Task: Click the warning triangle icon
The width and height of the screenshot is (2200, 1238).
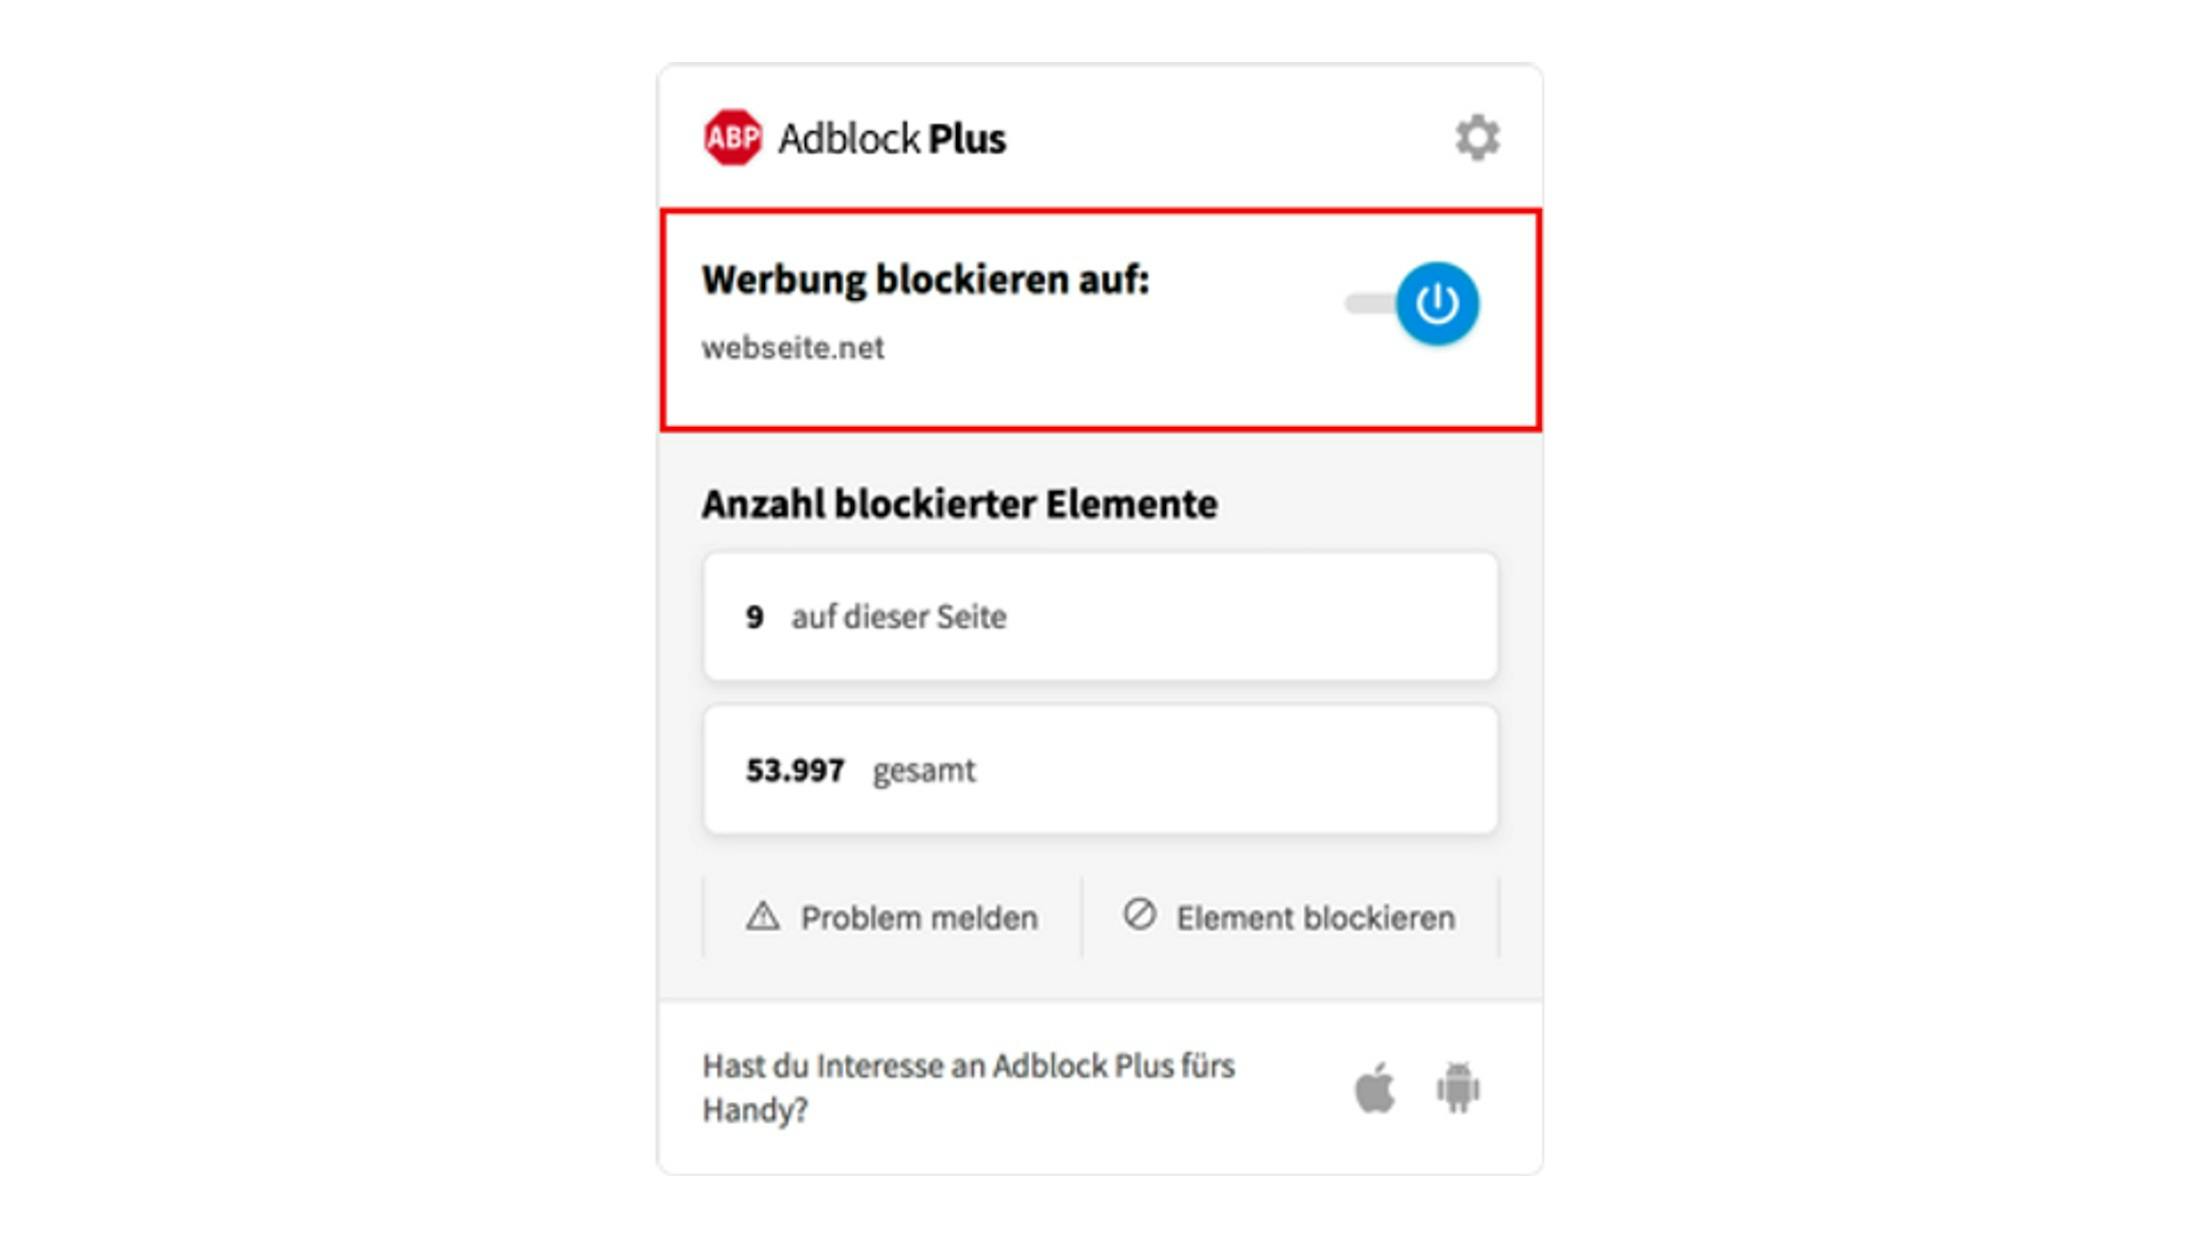Action: point(762,916)
